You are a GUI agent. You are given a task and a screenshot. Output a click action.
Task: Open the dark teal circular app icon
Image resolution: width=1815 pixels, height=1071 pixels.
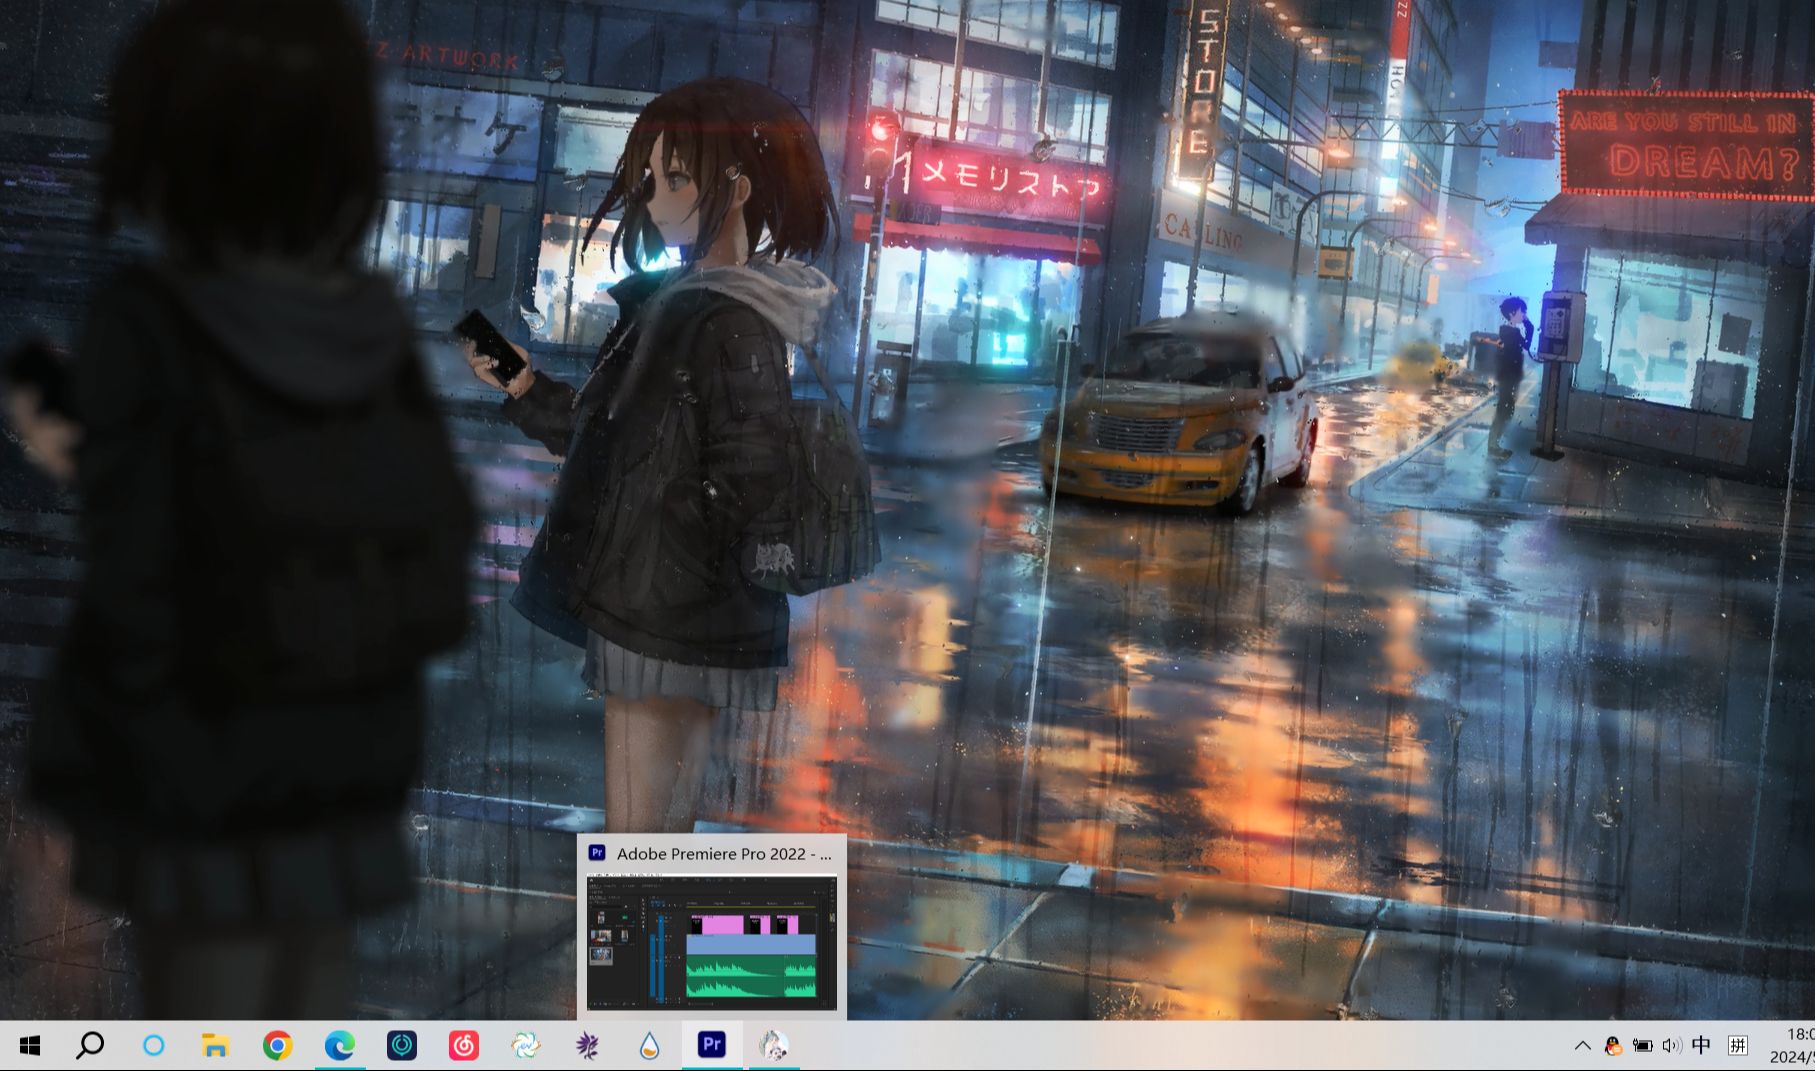[401, 1046]
